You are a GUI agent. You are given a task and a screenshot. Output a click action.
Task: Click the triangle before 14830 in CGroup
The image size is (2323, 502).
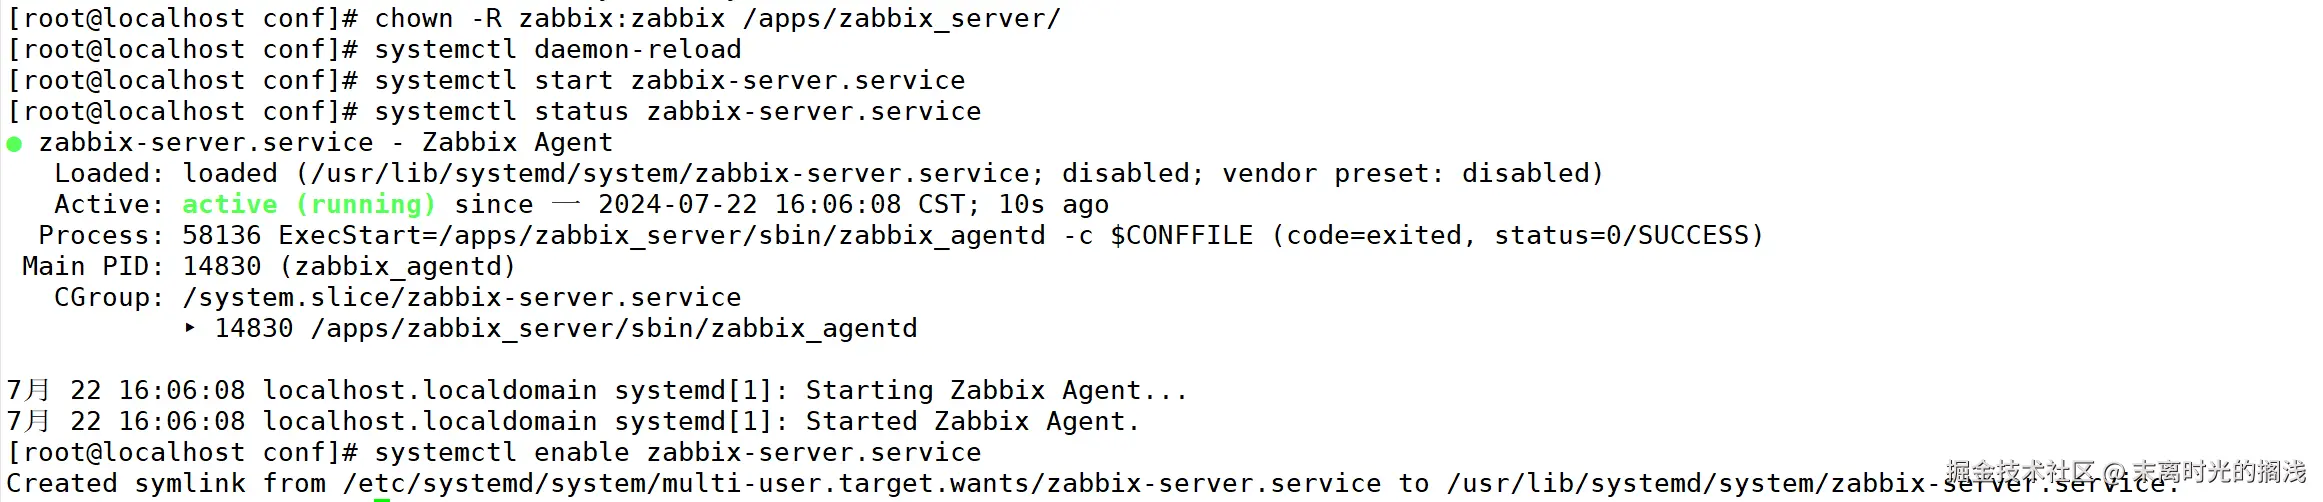pyautogui.click(x=190, y=328)
